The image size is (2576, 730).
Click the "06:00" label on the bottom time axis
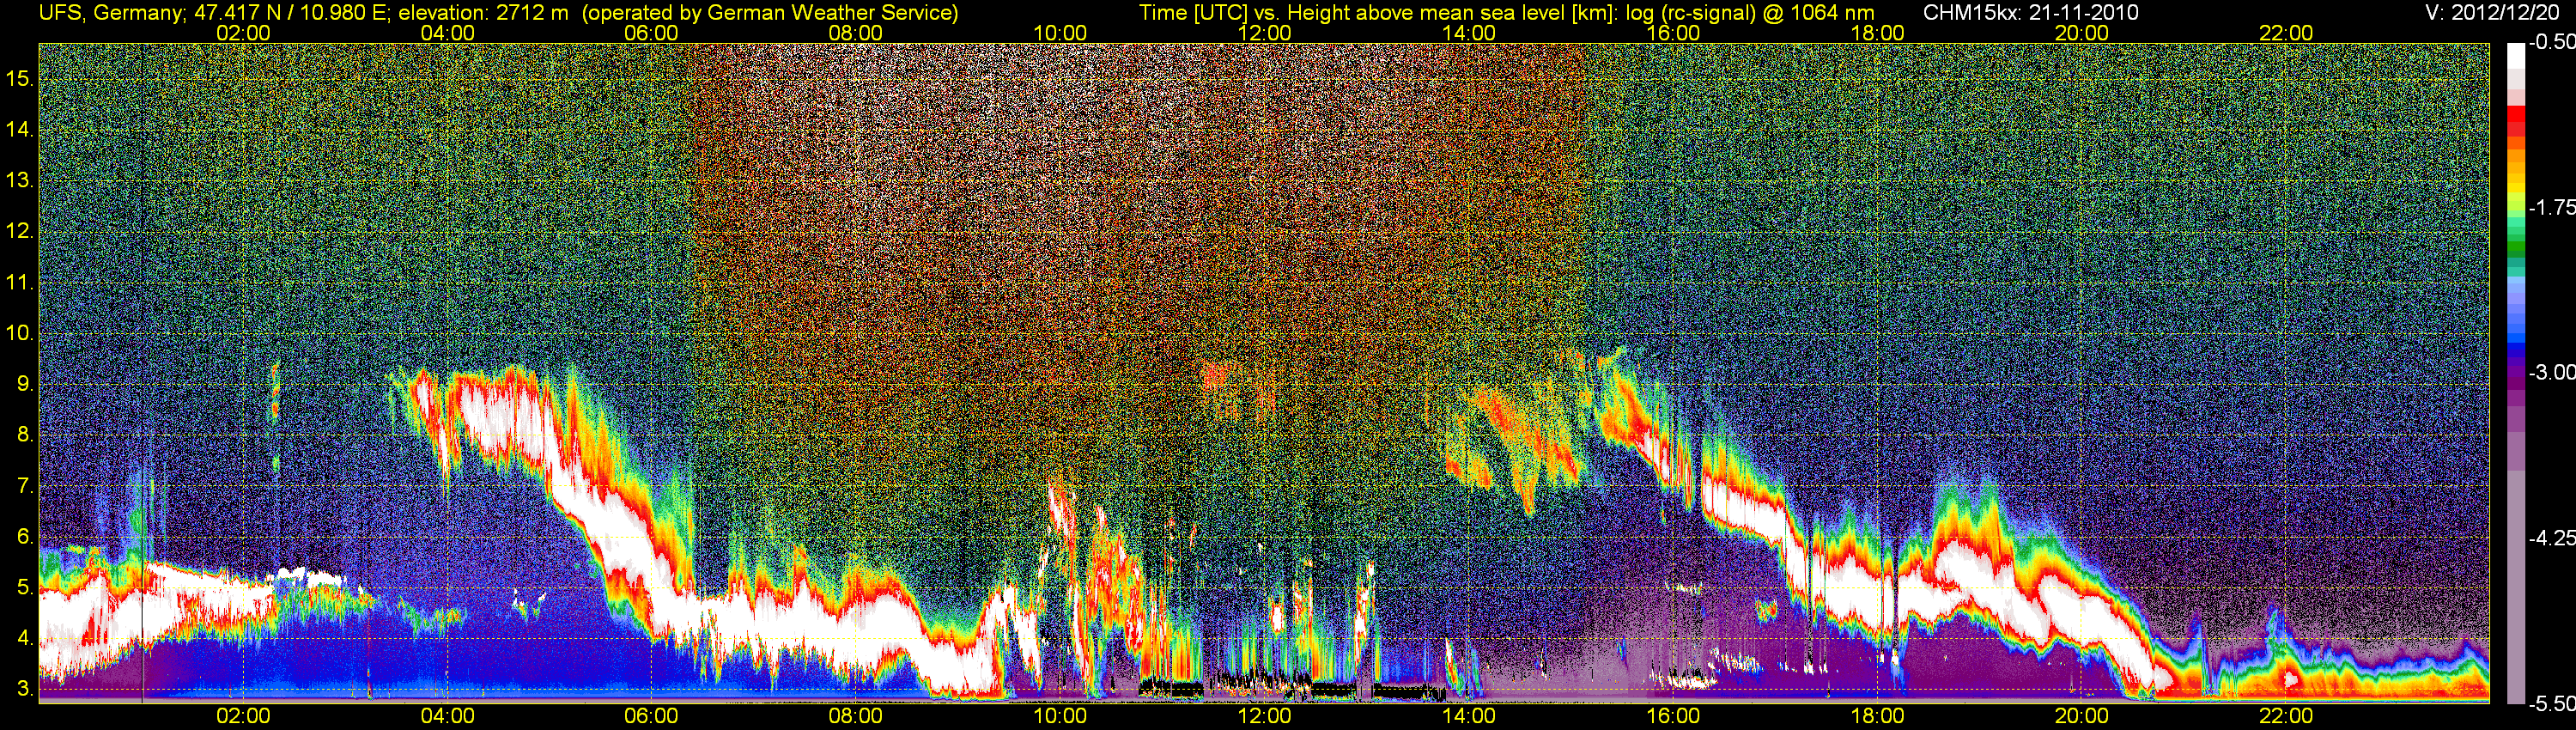tap(651, 716)
